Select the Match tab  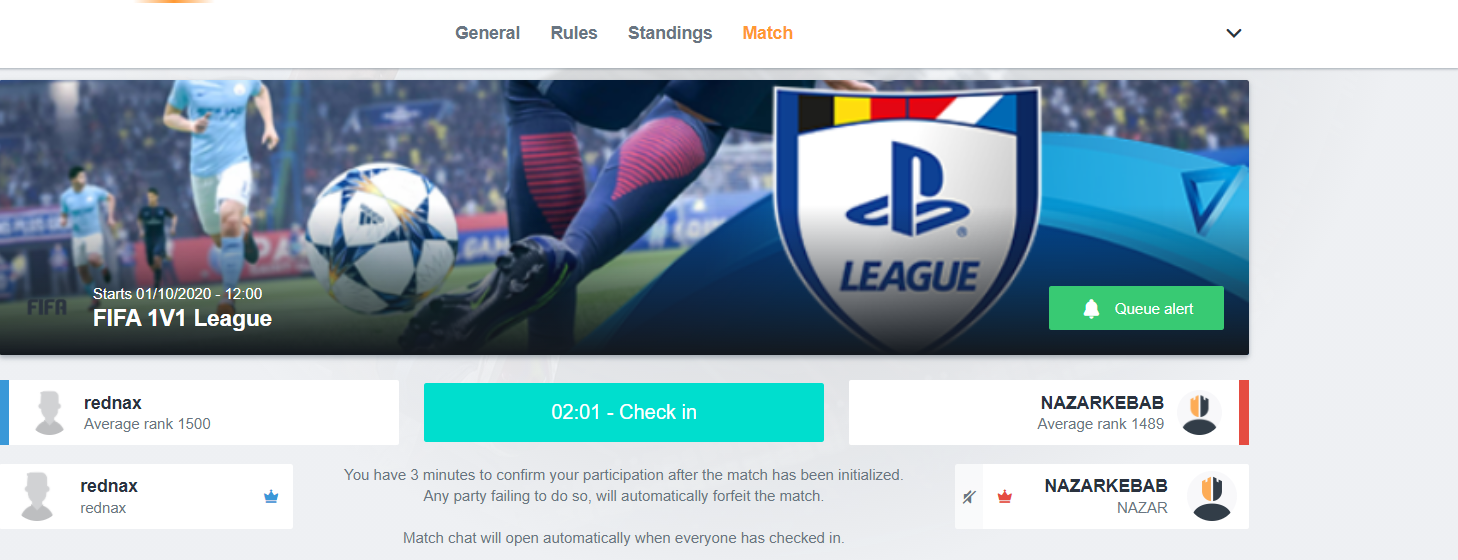pos(768,33)
